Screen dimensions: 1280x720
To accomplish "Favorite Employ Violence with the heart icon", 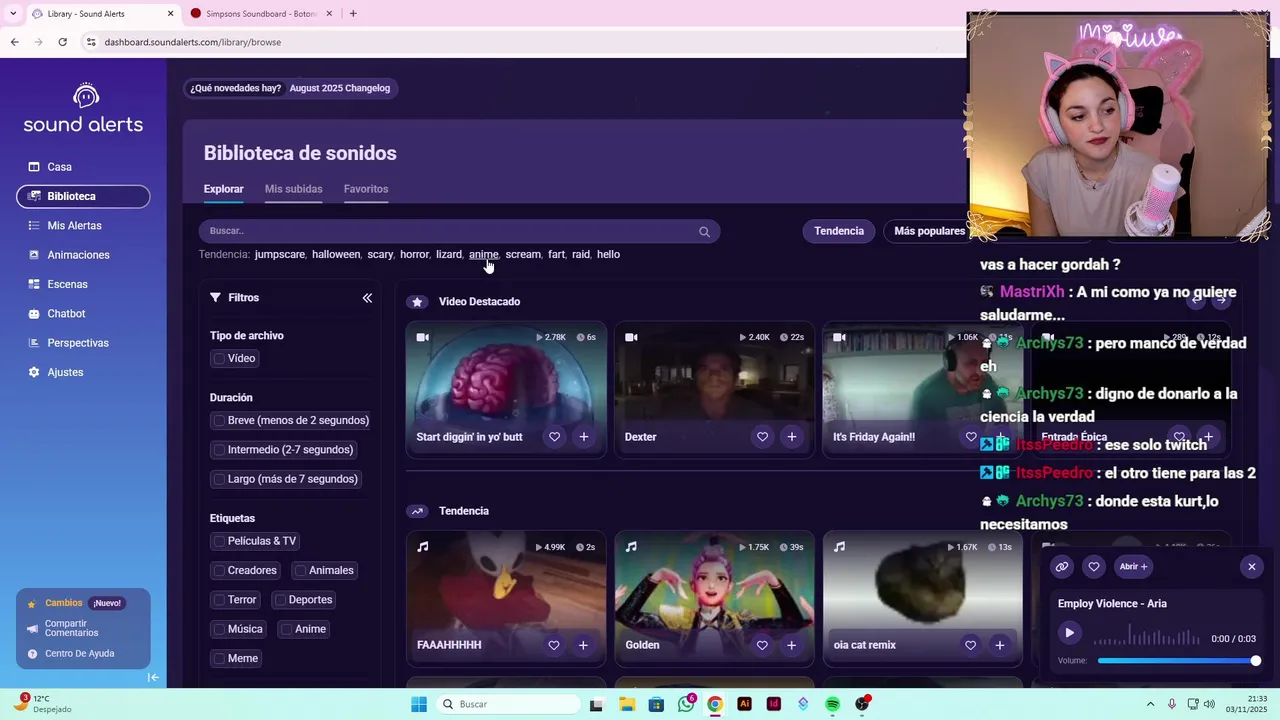I will 1094,567.
